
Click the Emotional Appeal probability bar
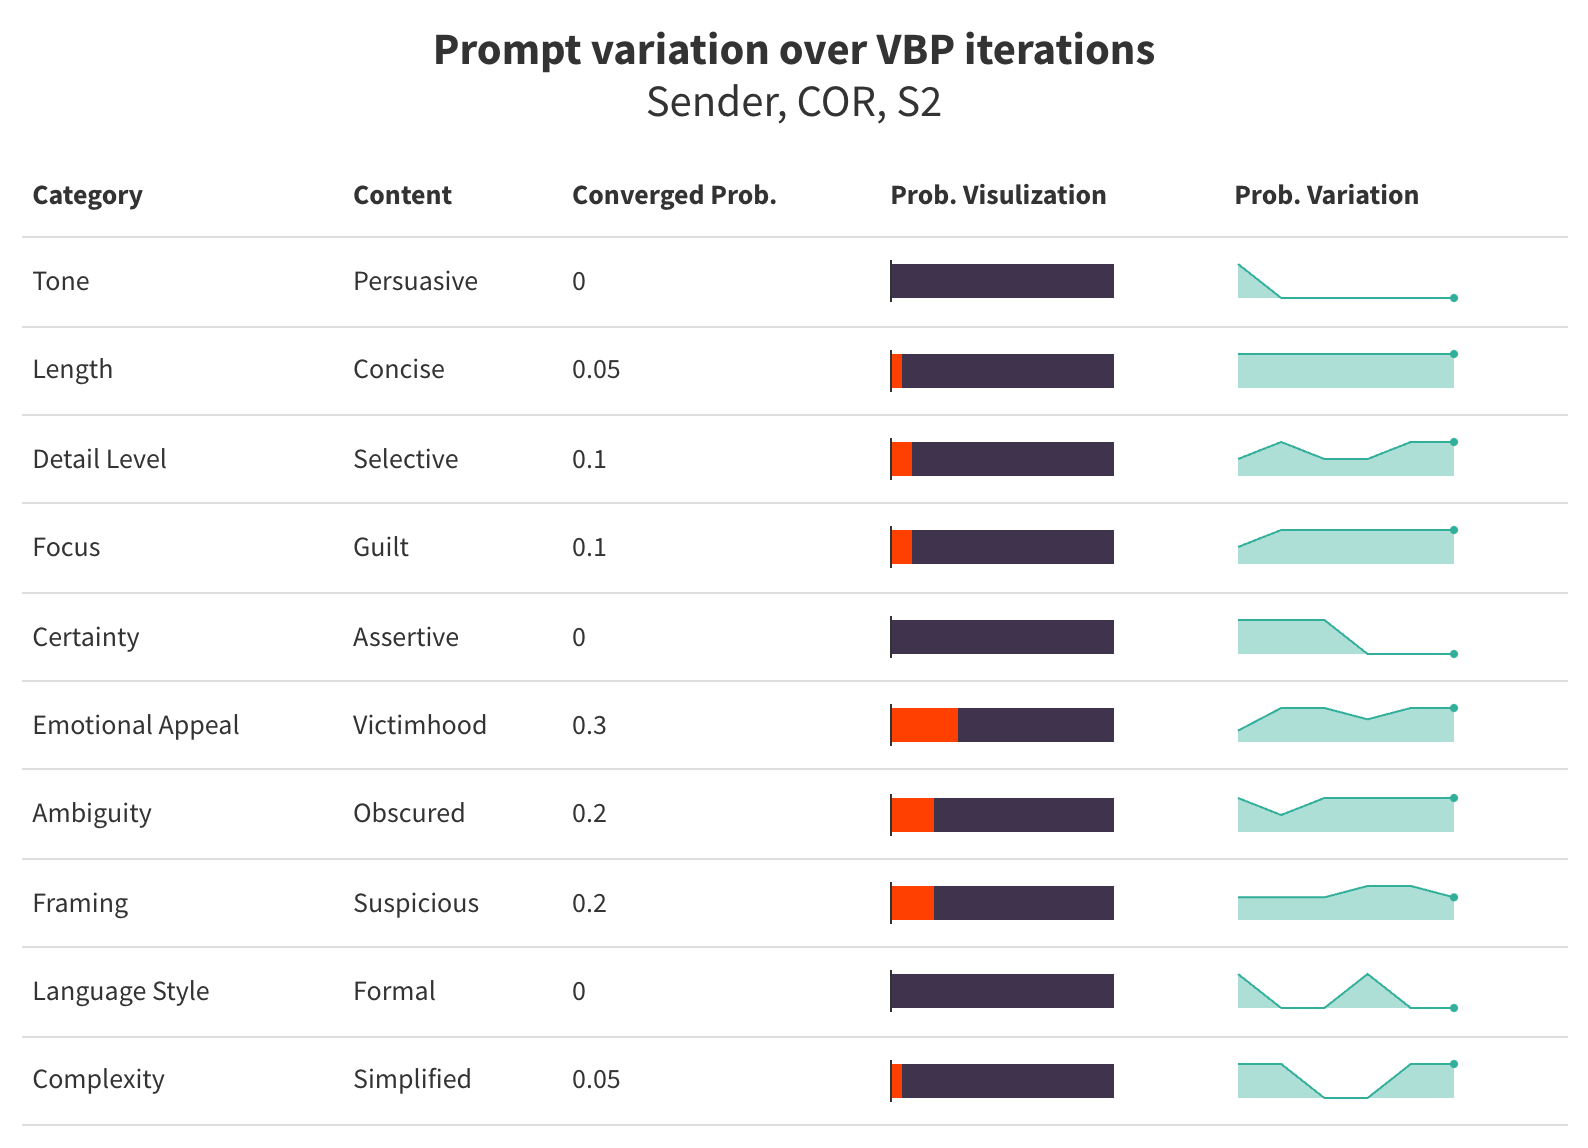click(1002, 725)
